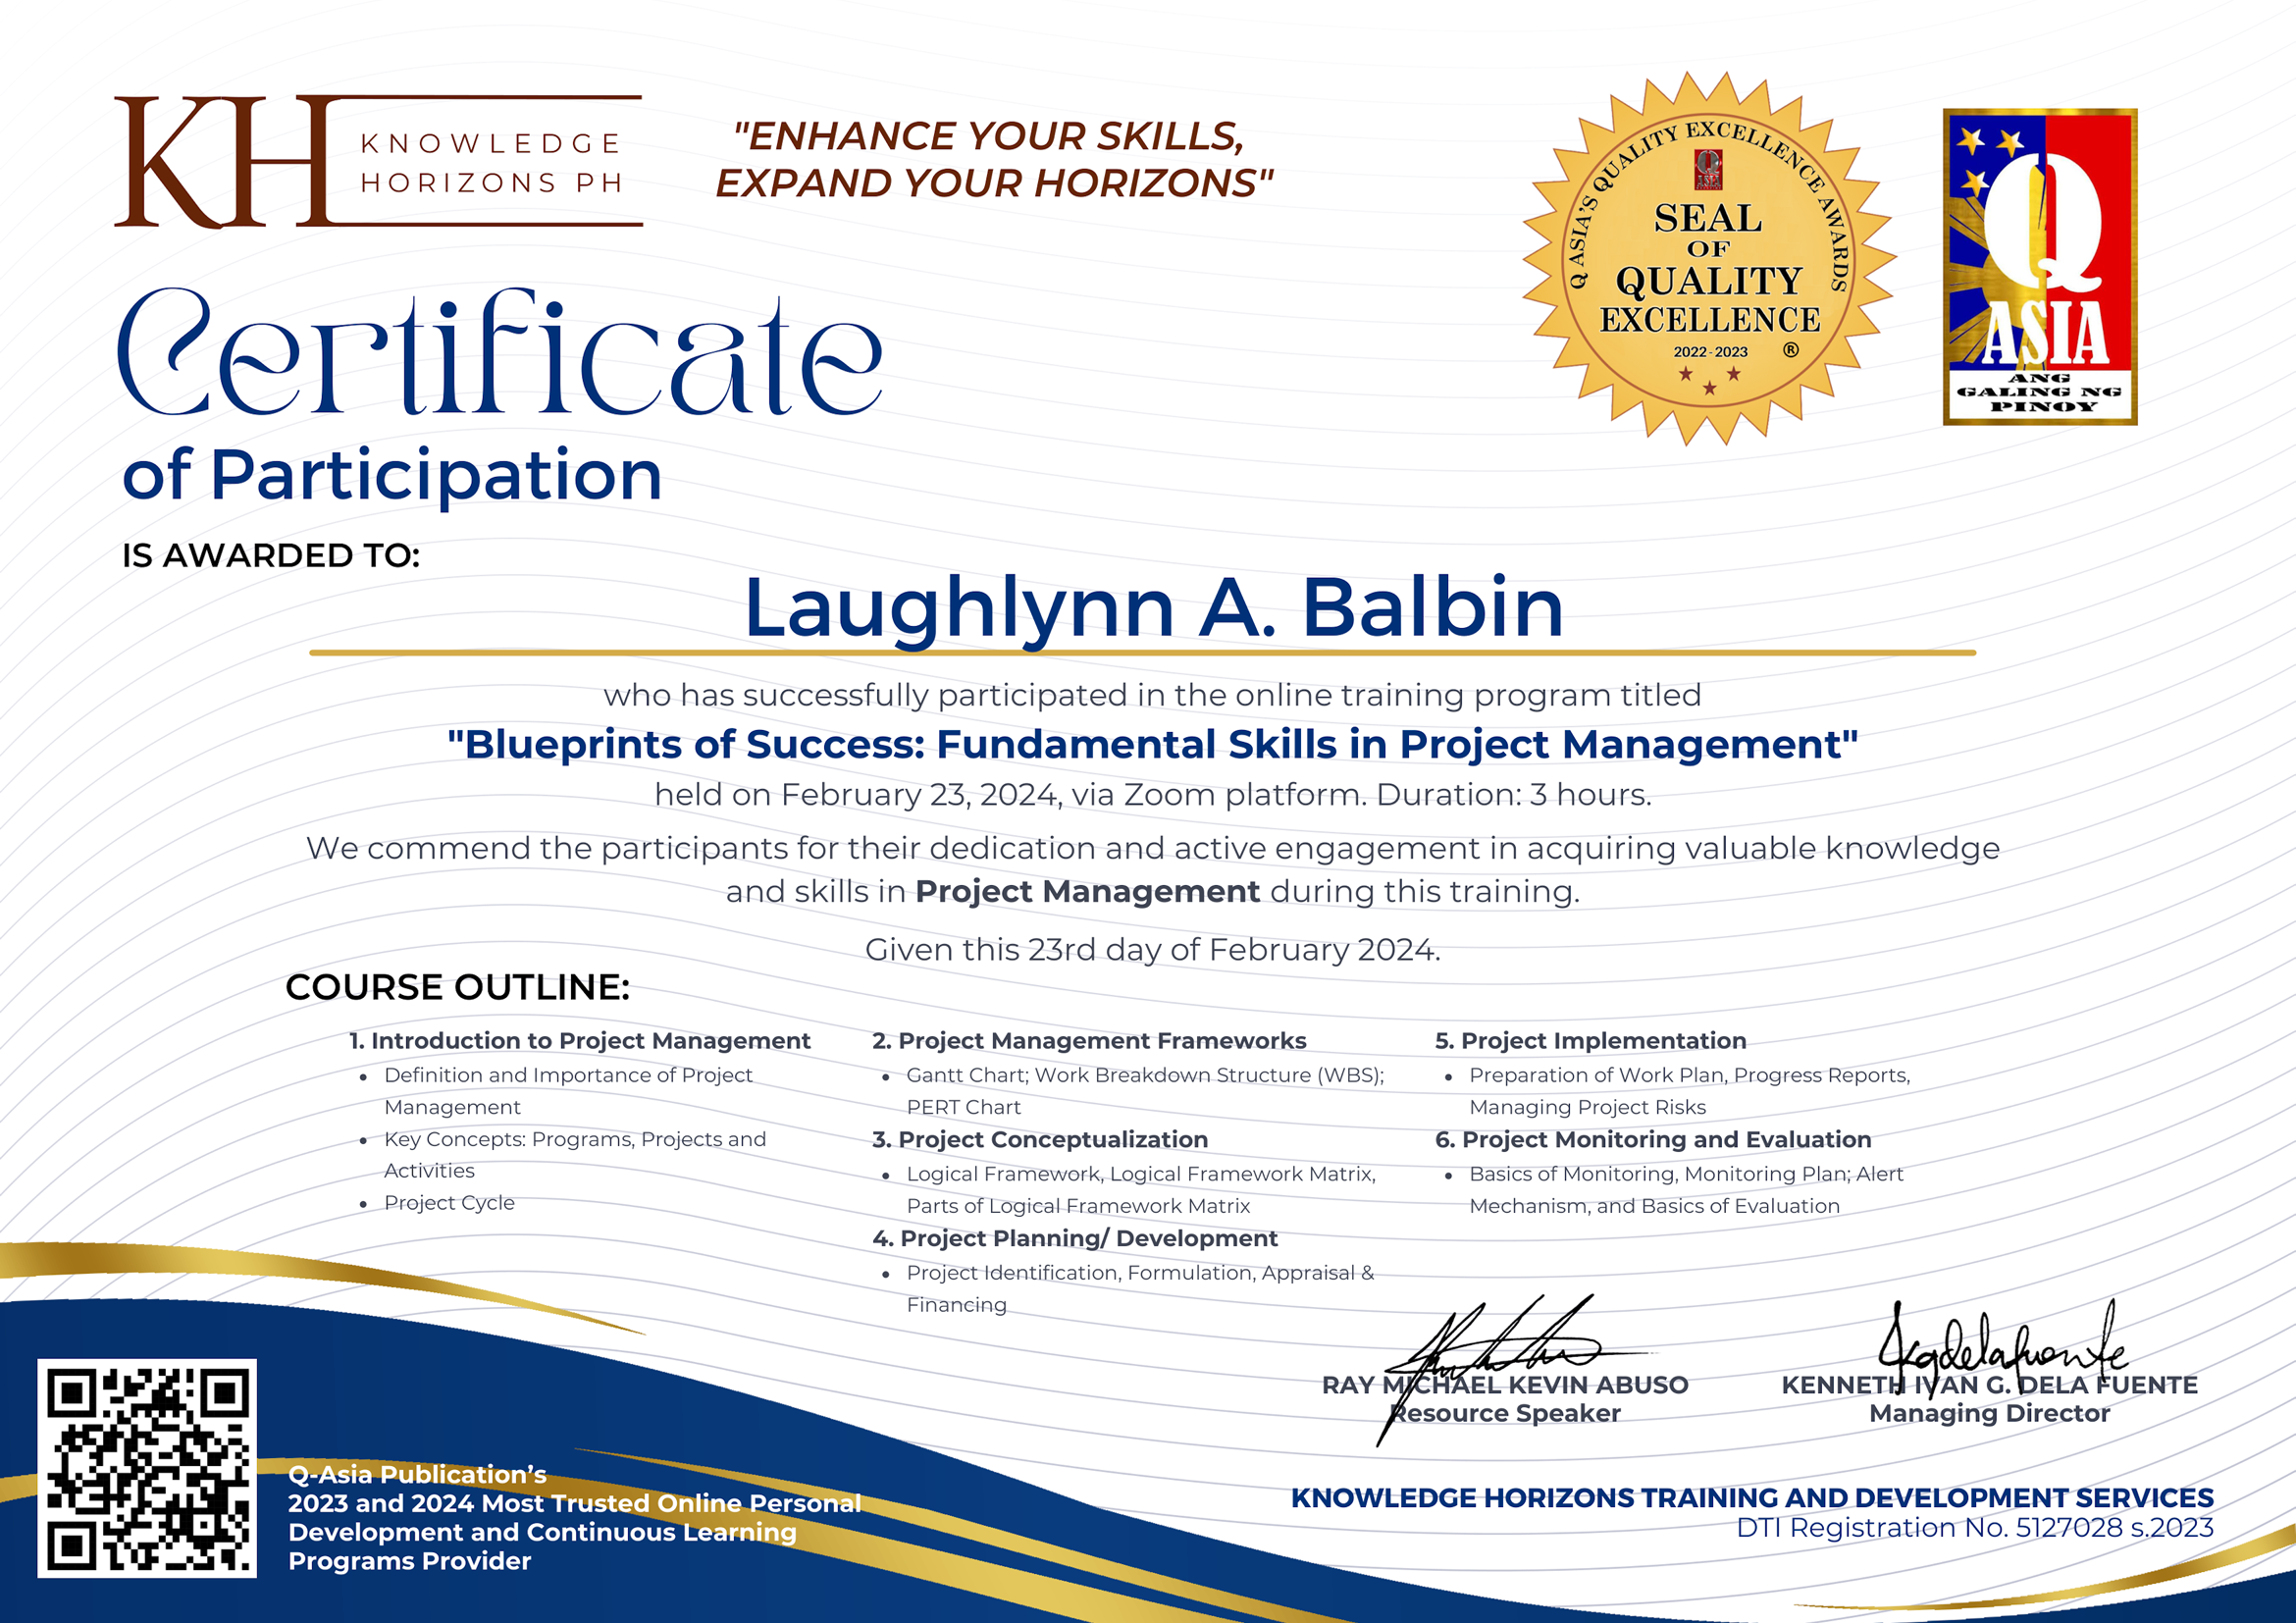Click the recipient name Laughlynn A. Balbin
2296x1623 pixels.
1153,607
